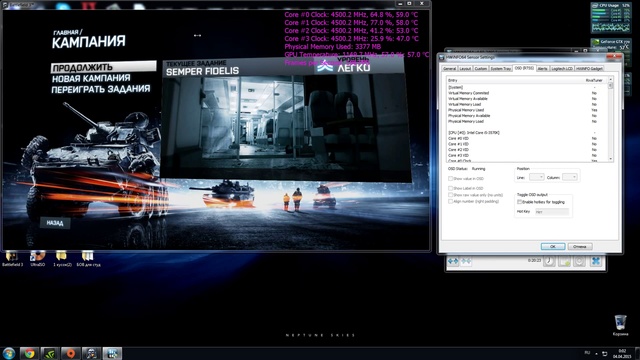Viewport: 640px width, 360px height.
Task: Select 'Virtual Memory Available' row
Action: point(529,99)
